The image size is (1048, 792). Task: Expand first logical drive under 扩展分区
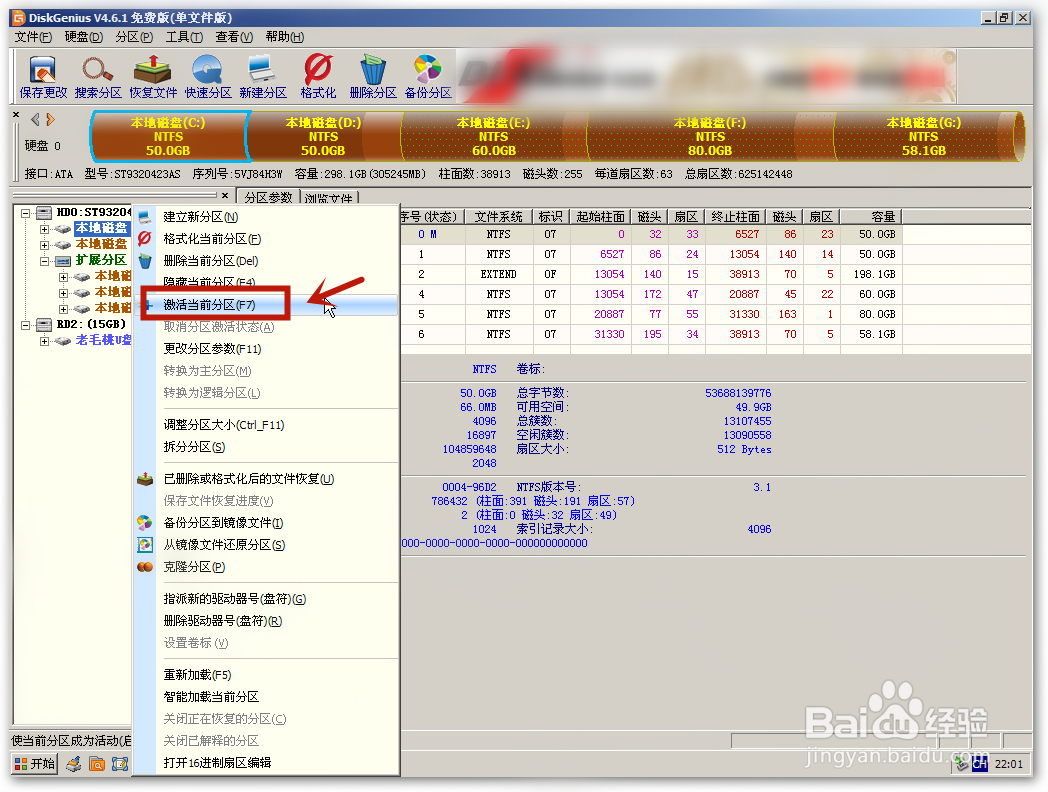63,277
